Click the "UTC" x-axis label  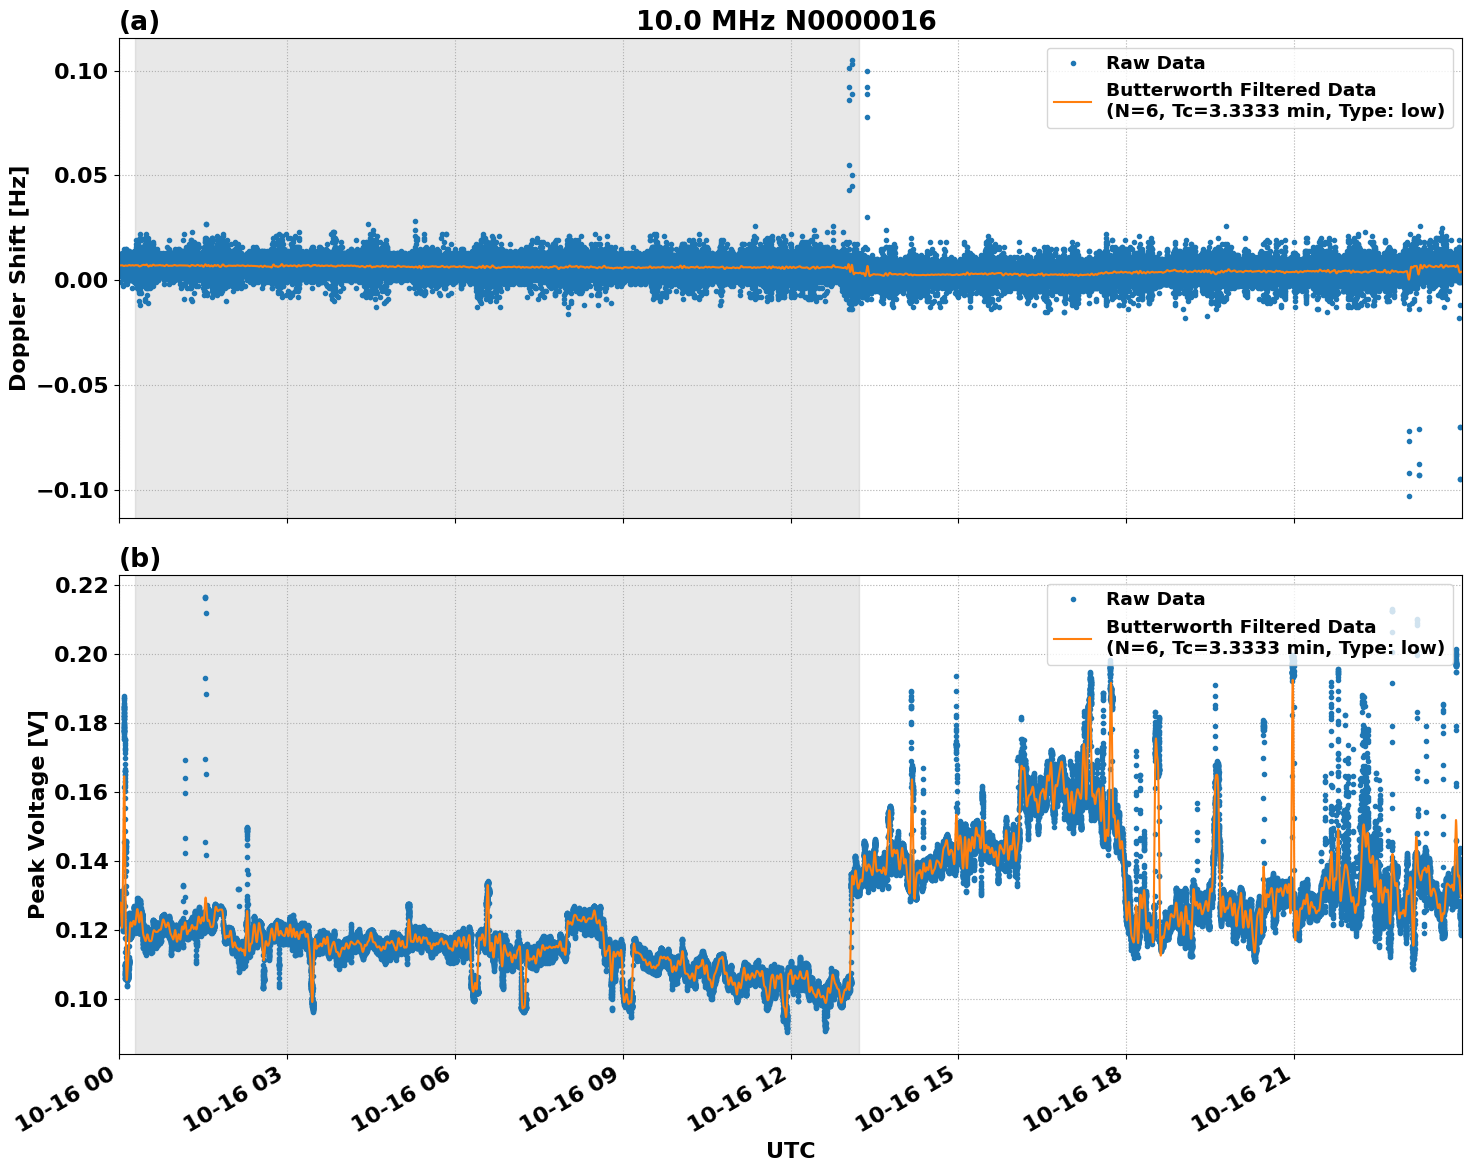(x=790, y=1151)
